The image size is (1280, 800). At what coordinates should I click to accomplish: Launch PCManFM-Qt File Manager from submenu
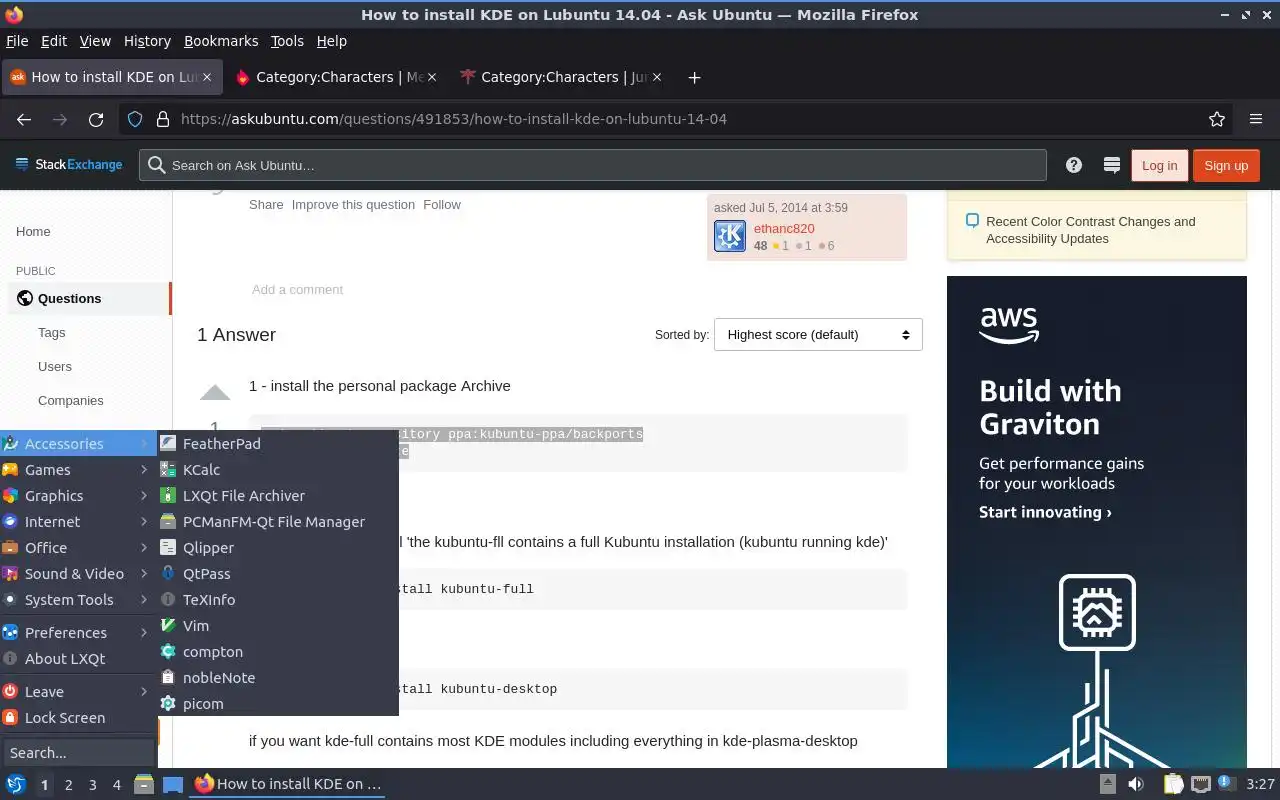(278, 522)
